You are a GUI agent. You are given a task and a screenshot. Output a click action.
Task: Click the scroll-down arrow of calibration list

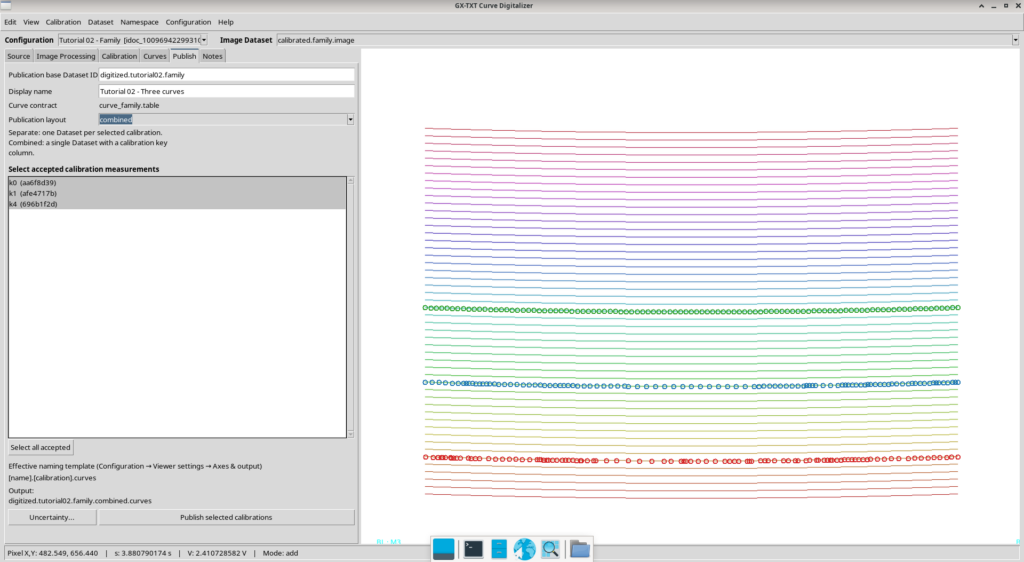click(351, 434)
